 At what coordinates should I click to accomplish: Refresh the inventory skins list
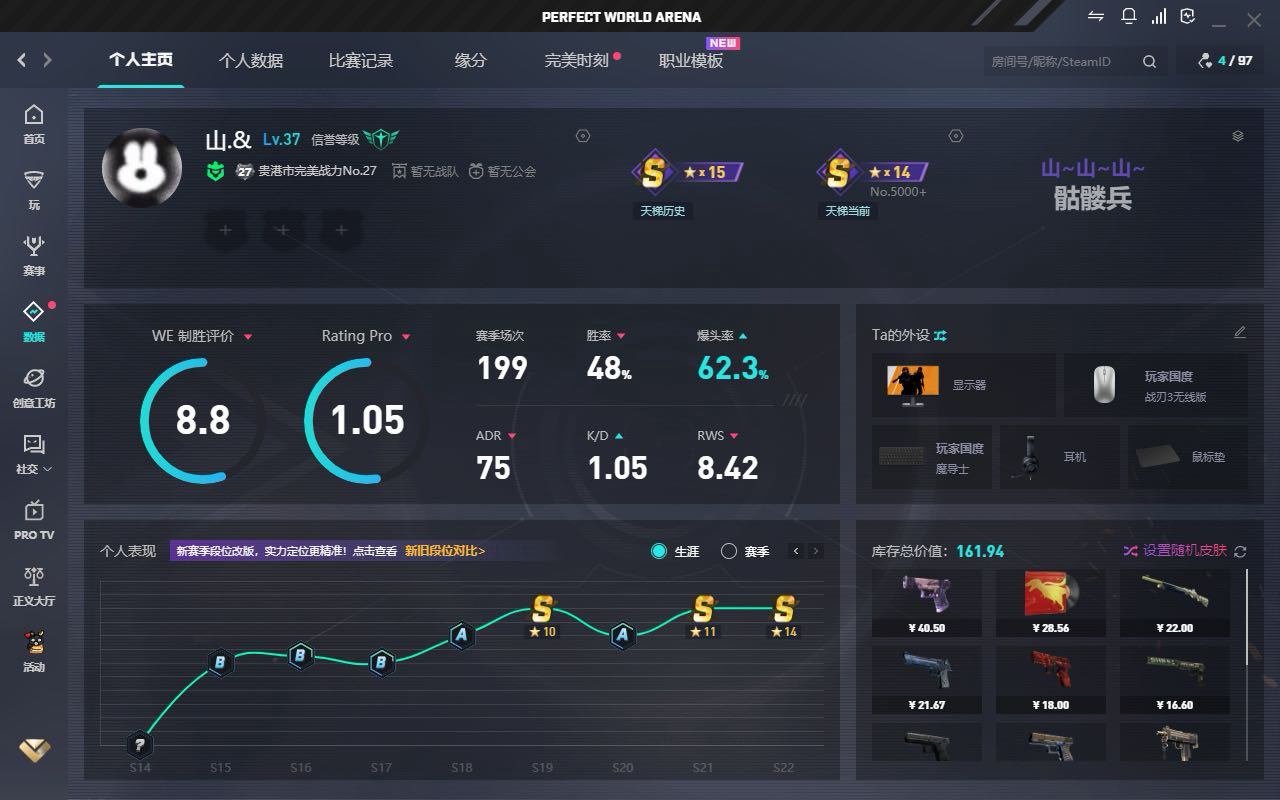1240,551
